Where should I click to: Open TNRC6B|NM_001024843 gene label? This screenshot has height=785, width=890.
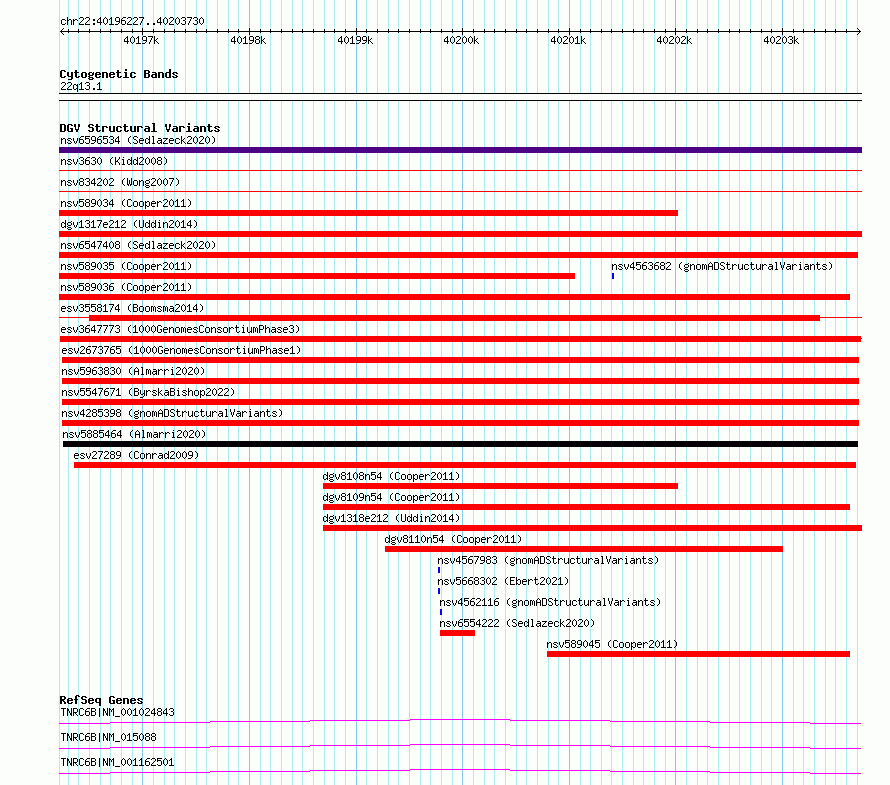[117, 712]
